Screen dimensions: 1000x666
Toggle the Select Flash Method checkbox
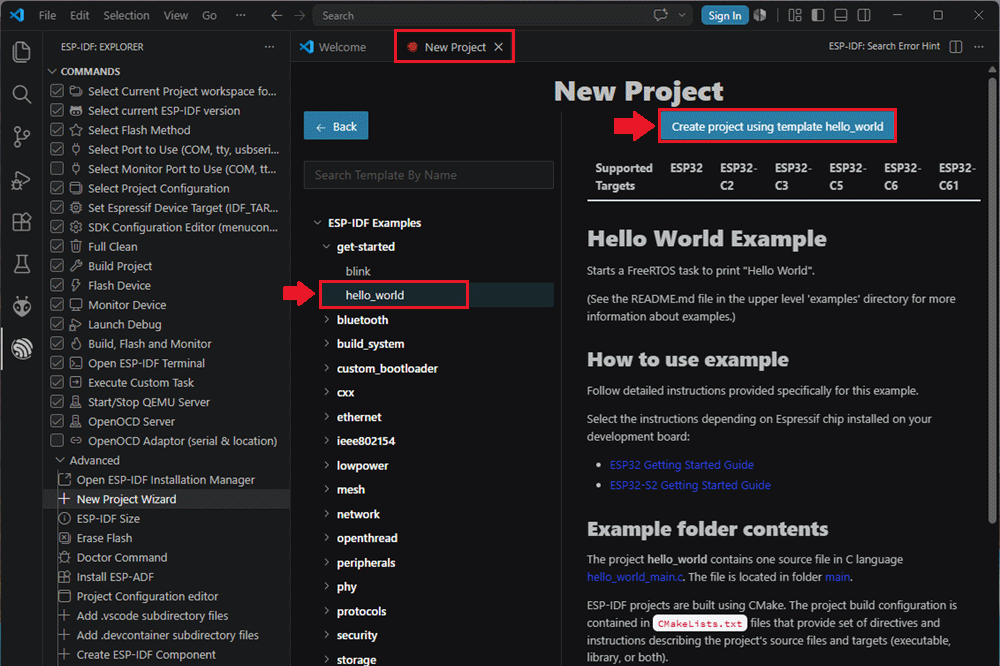pyautogui.click(x=57, y=130)
